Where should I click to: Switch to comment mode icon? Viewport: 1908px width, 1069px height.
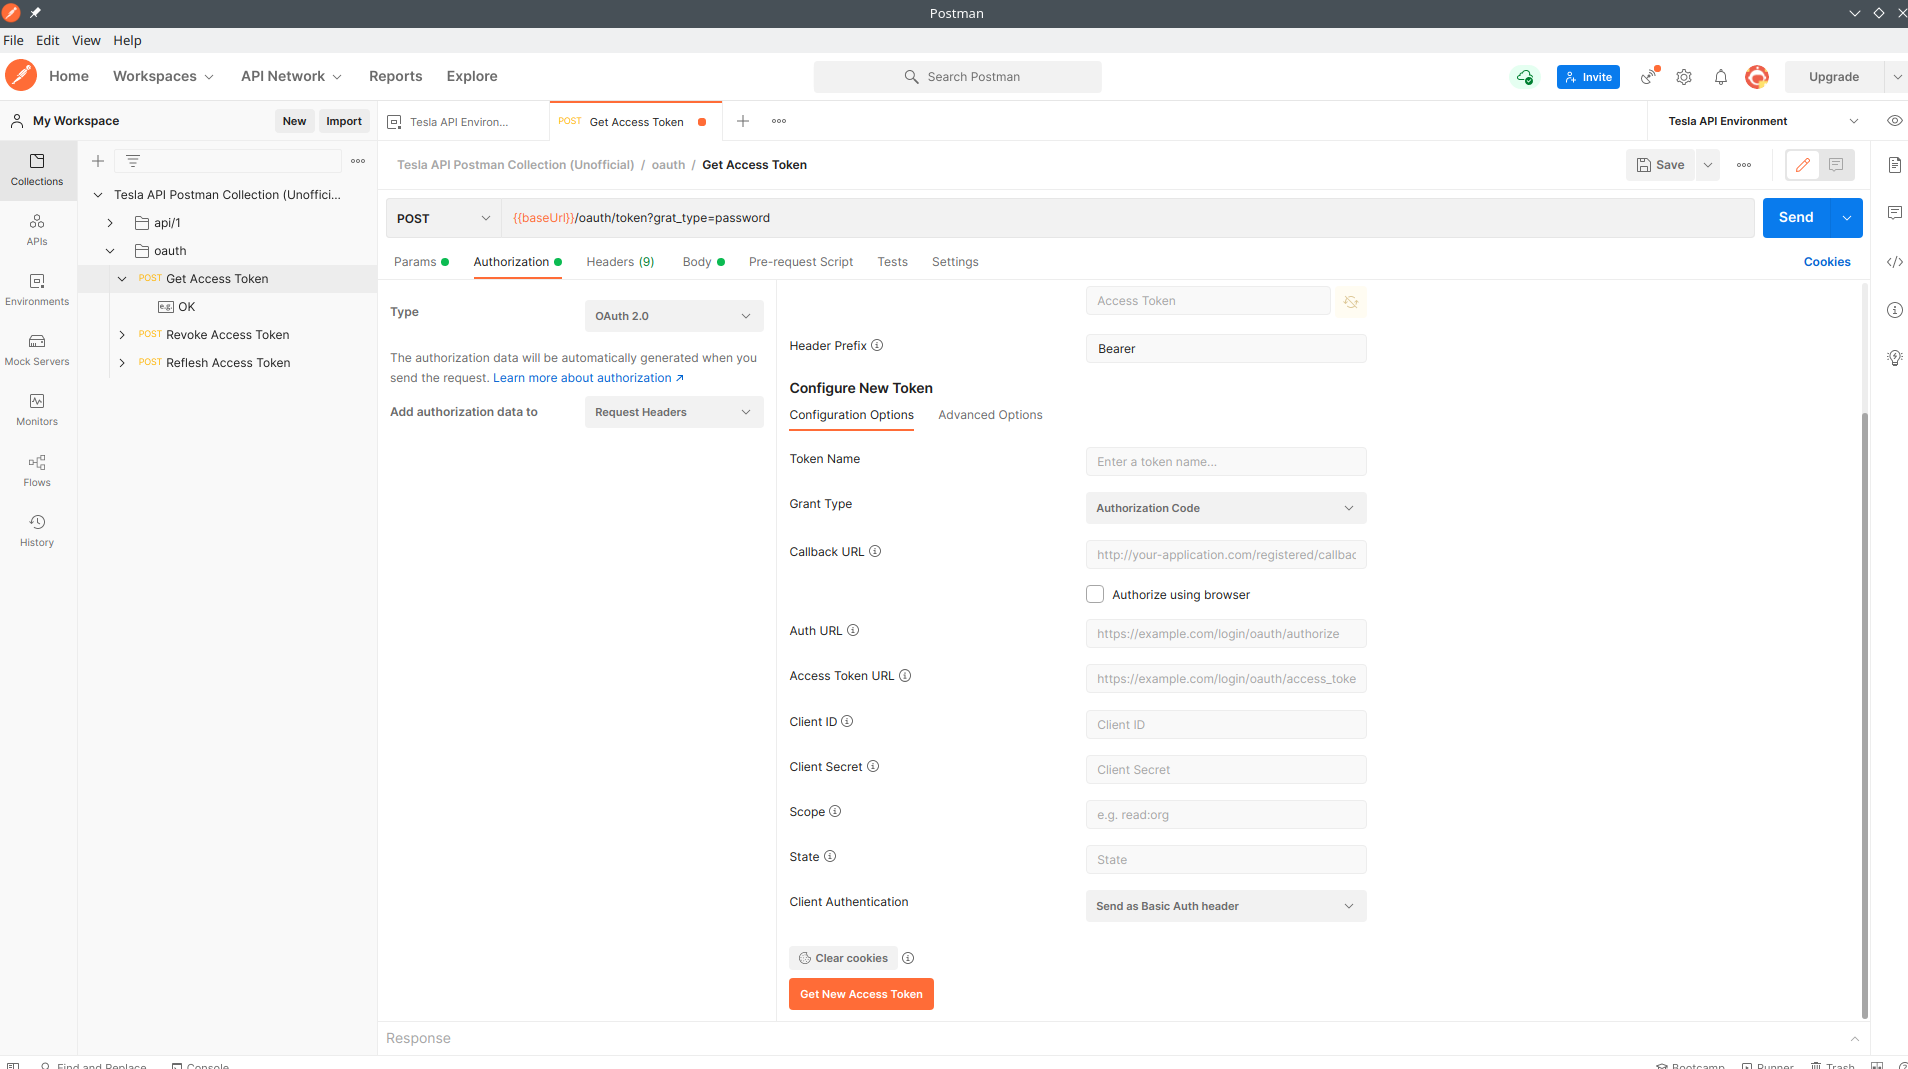click(x=1836, y=165)
